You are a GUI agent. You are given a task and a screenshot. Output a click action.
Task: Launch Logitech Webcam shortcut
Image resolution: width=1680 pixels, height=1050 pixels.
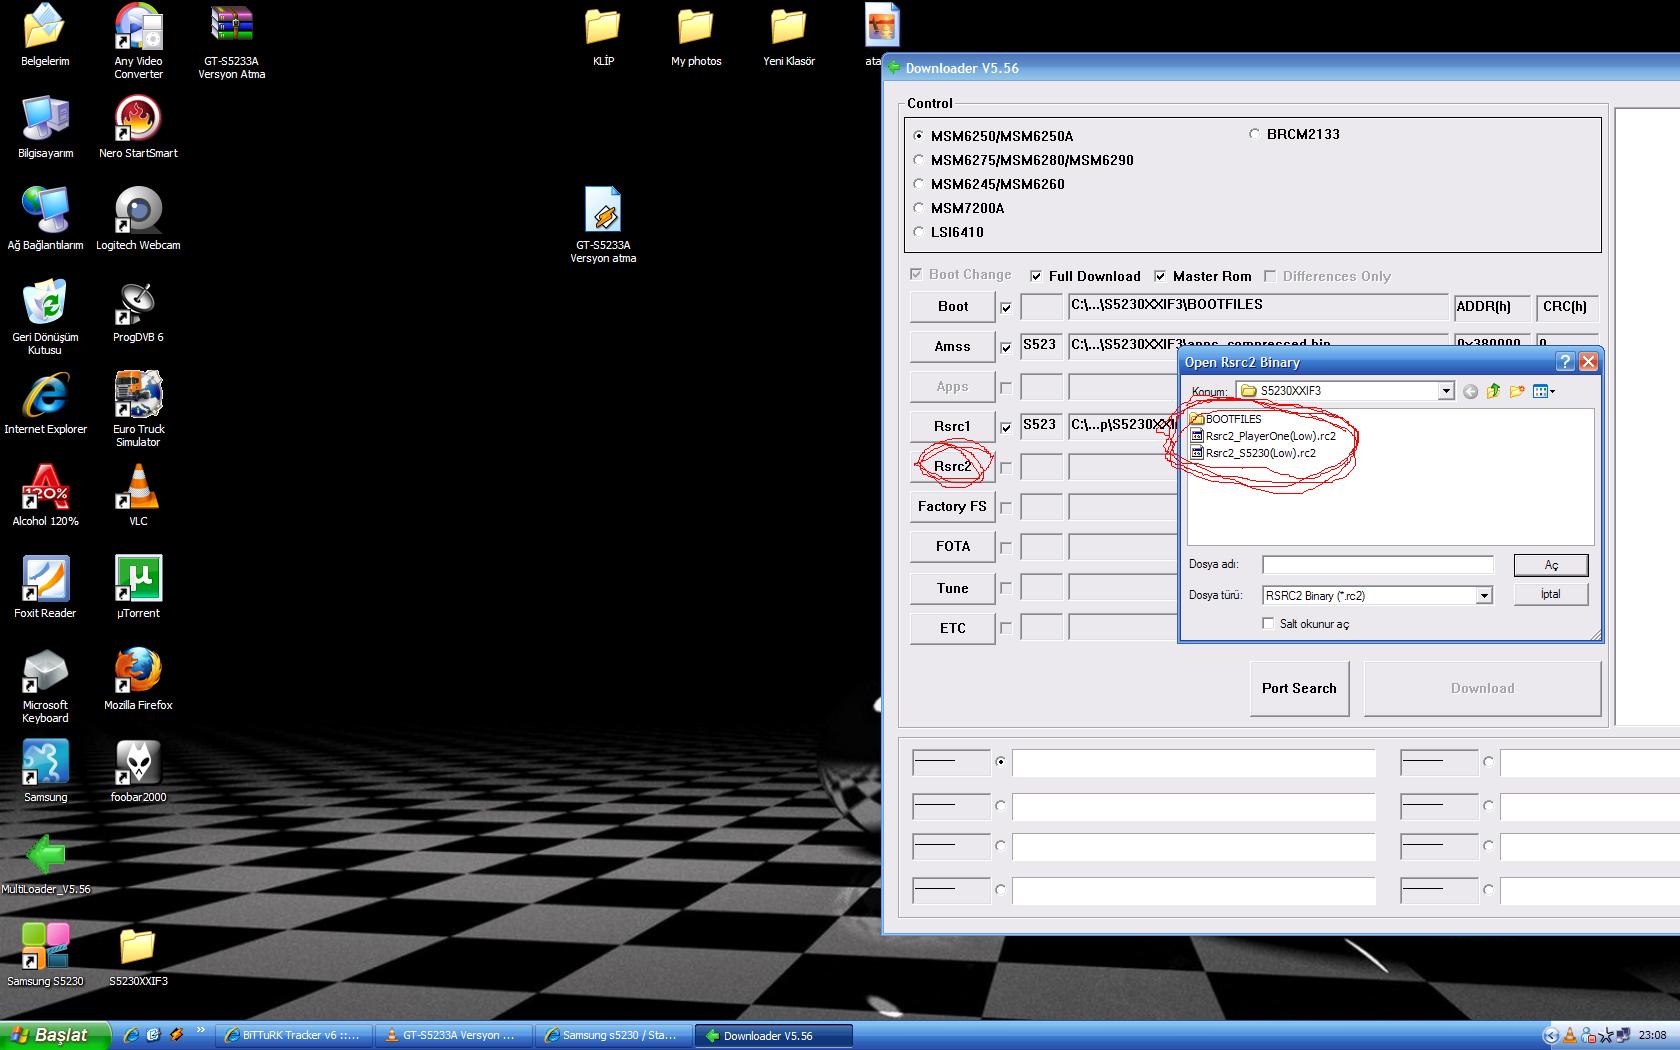tap(138, 219)
